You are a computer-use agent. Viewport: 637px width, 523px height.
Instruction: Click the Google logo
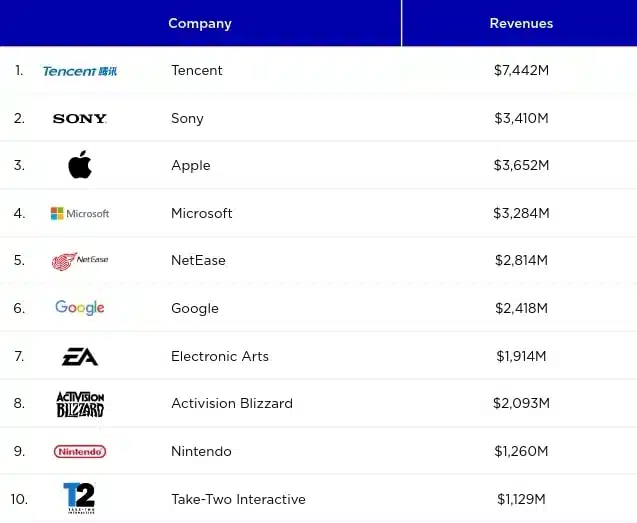80,308
